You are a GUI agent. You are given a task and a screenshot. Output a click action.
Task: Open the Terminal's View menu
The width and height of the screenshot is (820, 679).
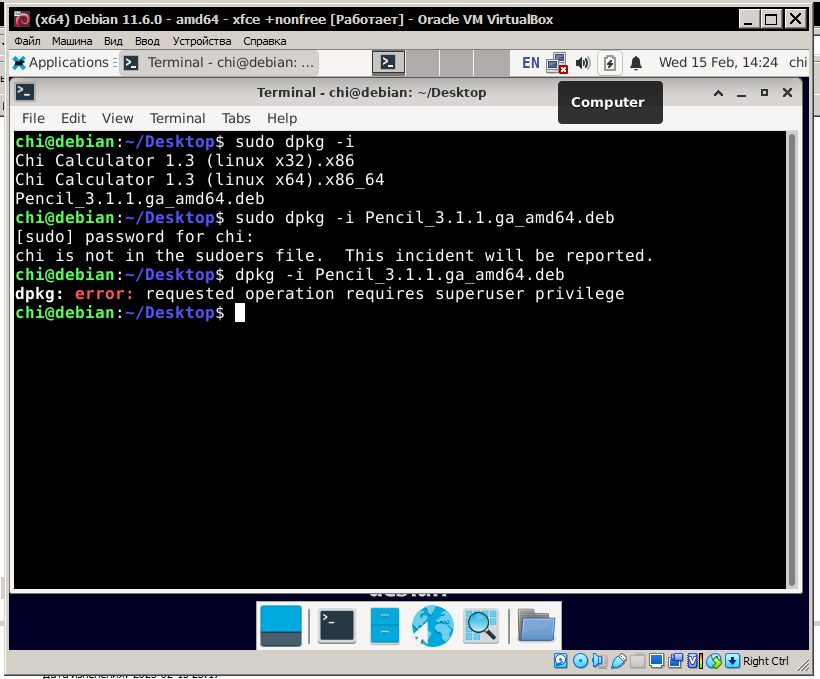tap(118, 119)
